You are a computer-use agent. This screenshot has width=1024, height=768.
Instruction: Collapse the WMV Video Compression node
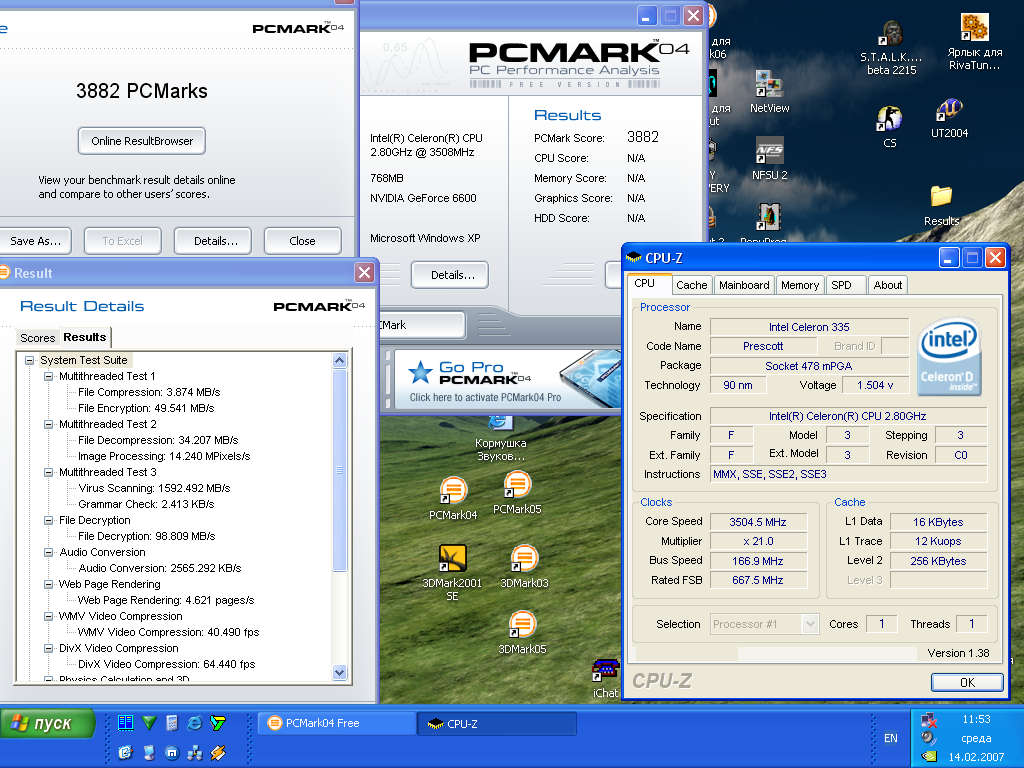tap(48, 616)
